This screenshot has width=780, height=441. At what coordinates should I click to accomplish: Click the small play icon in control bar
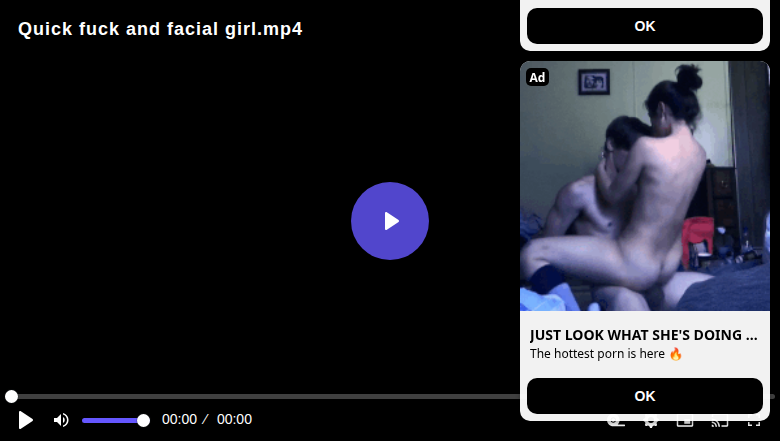coord(26,420)
